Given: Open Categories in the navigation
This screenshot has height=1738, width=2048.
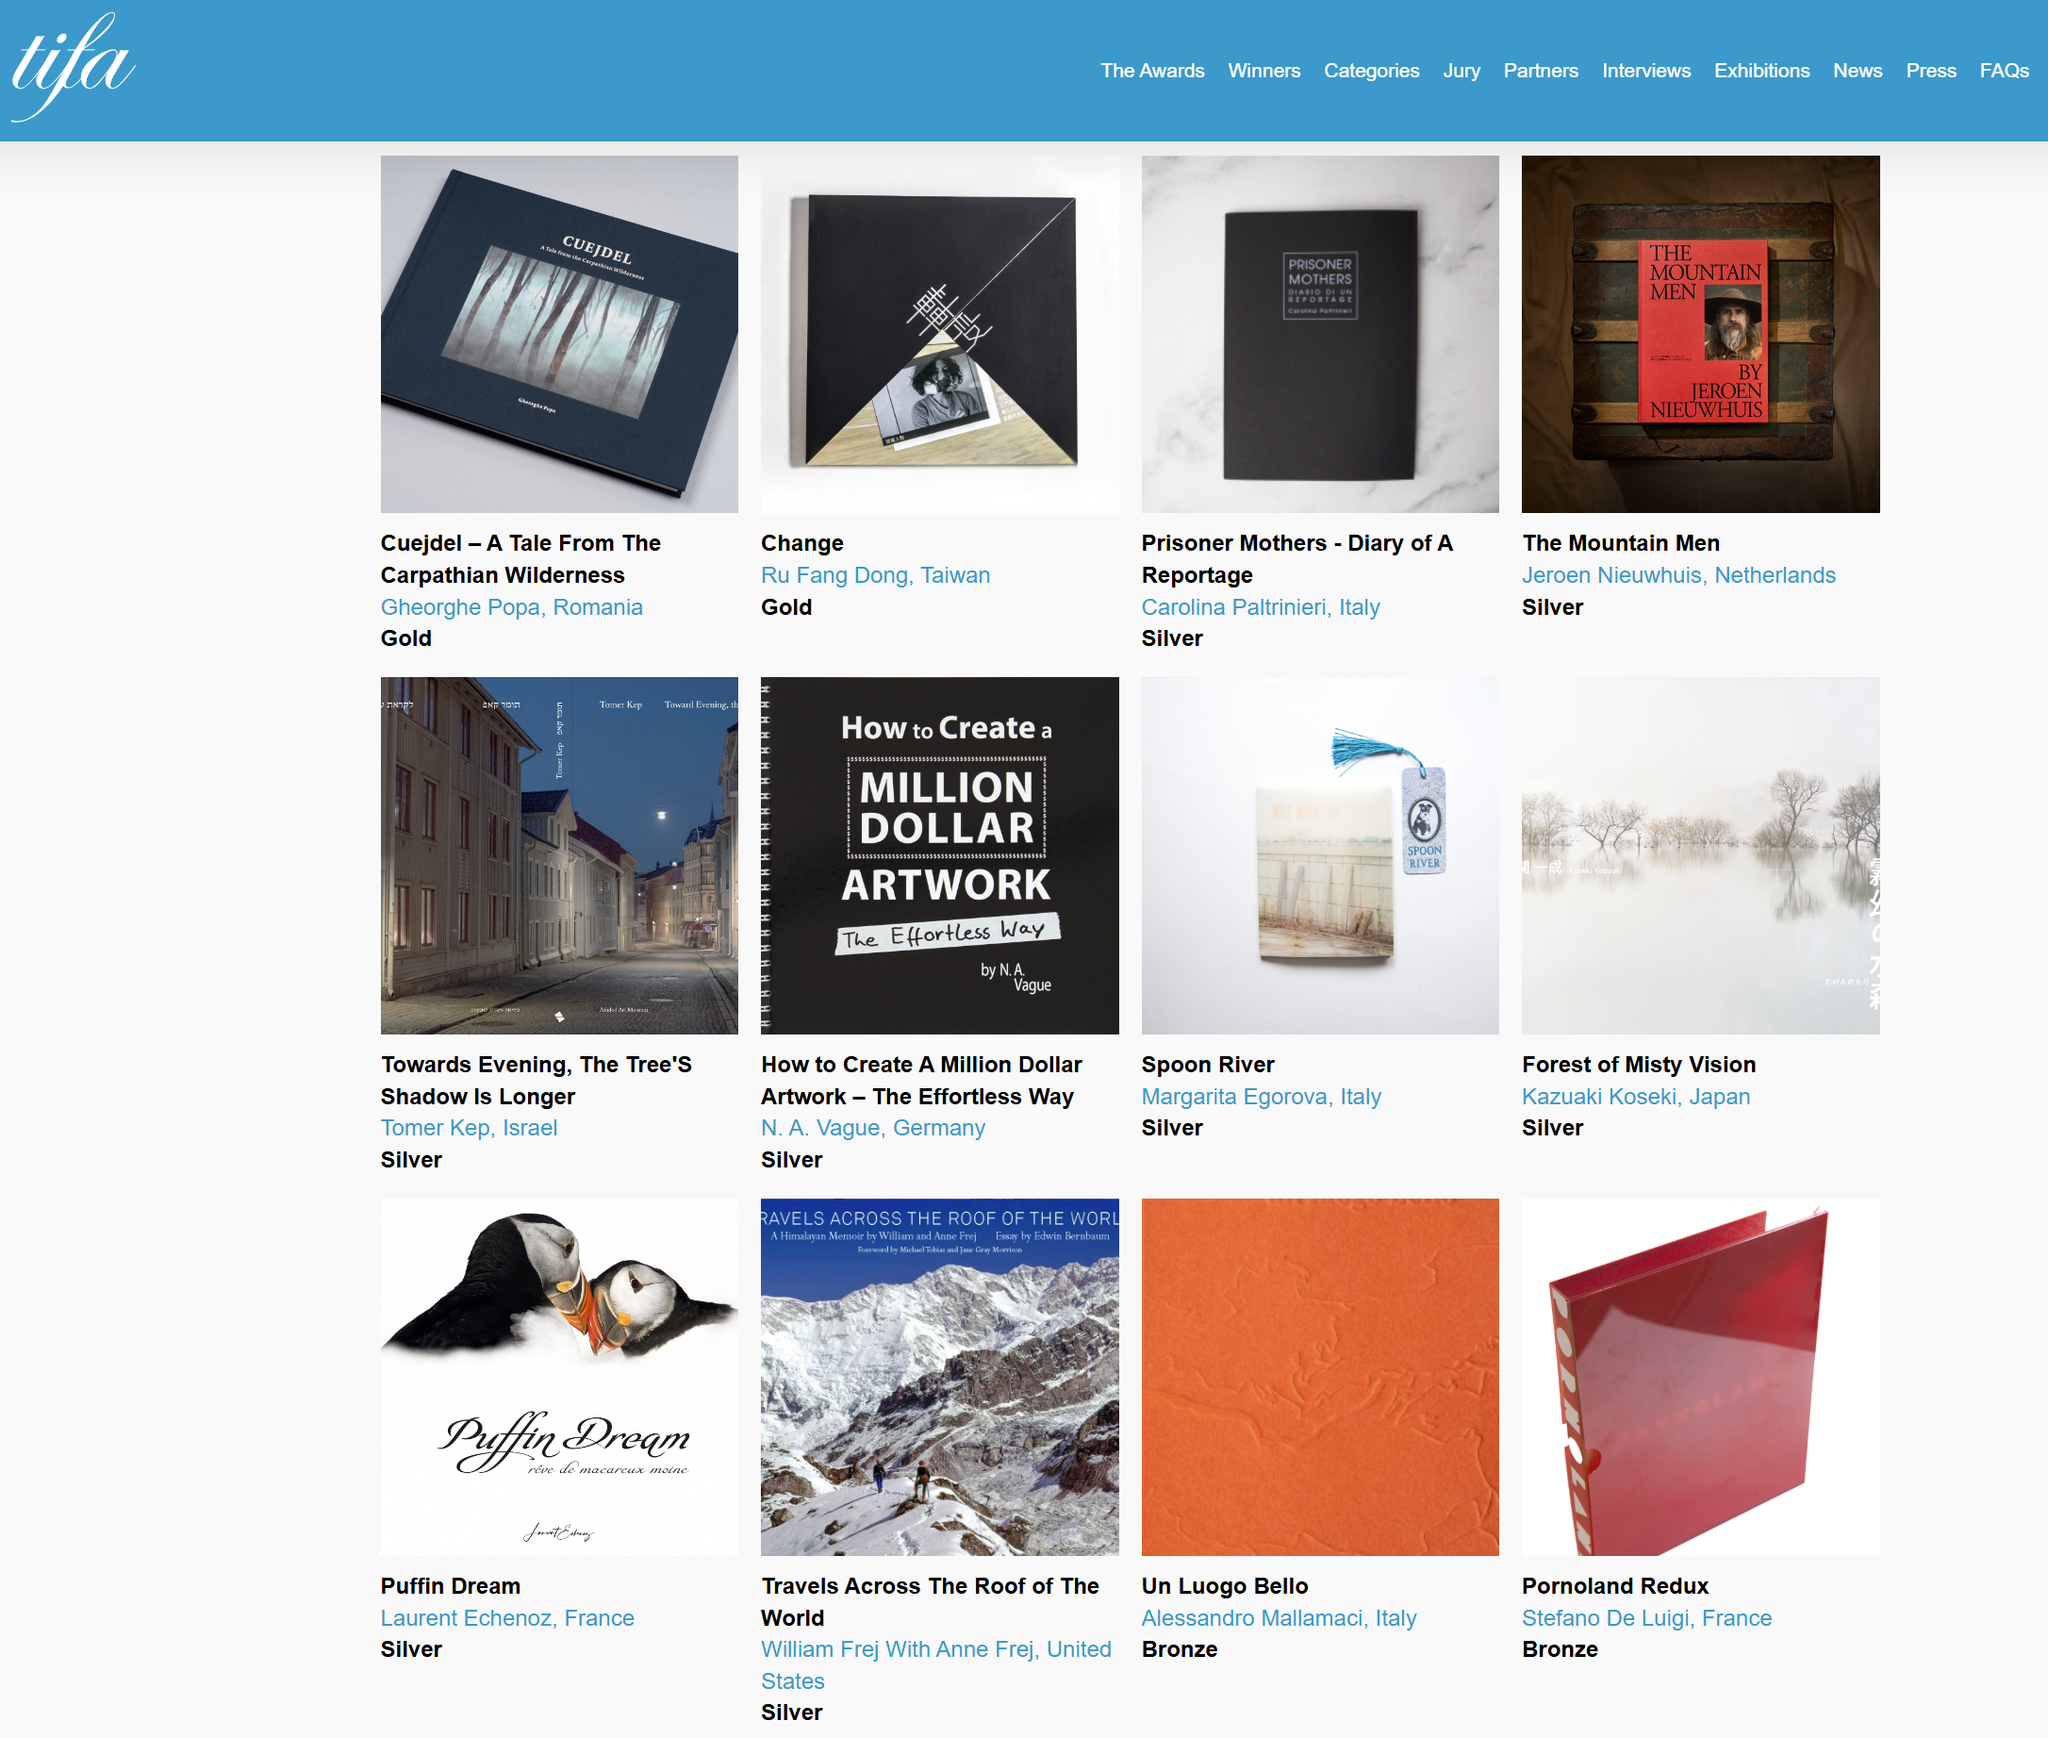Looking at the screenshot, I should (1371, 71).
